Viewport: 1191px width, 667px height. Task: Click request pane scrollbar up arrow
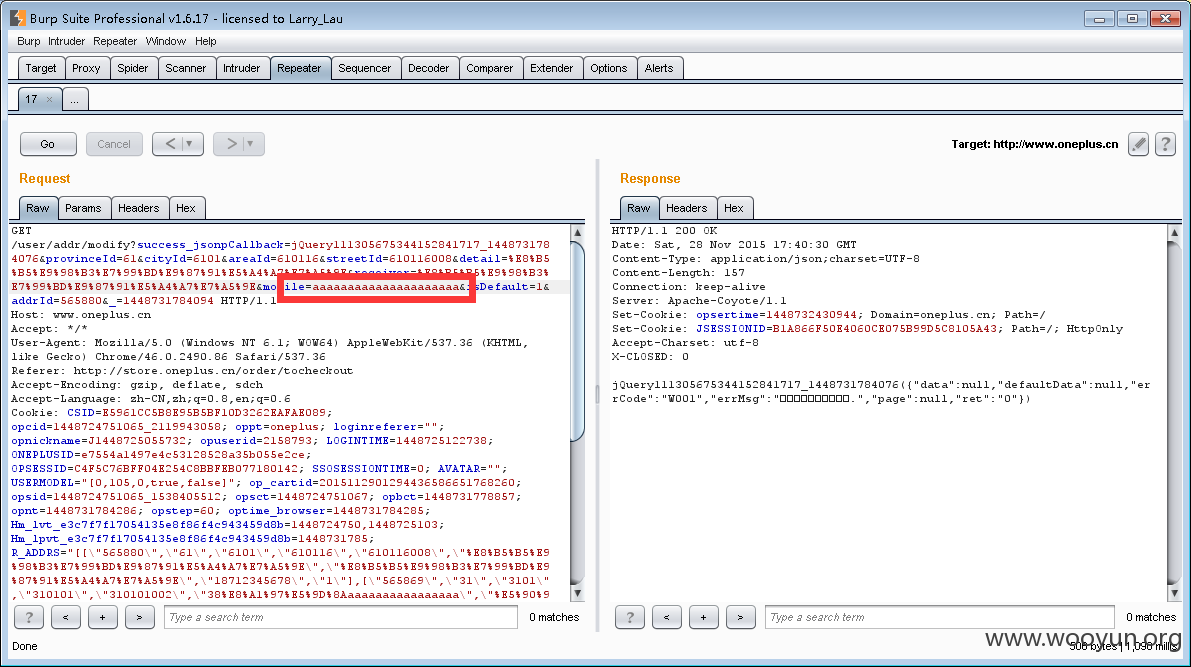[577, 232]
